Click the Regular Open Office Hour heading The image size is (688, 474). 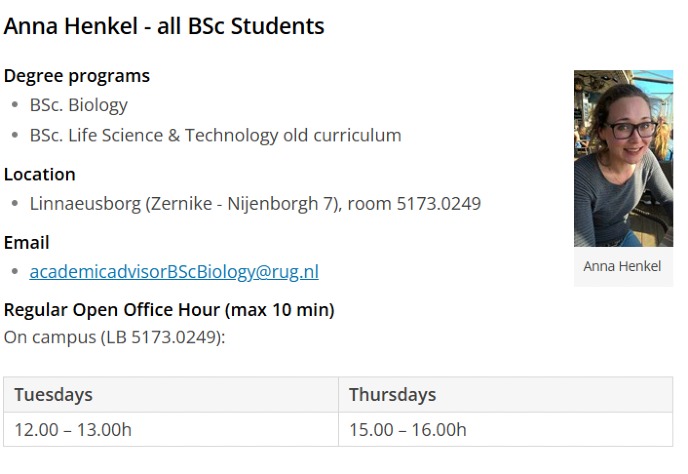click(x=169, y=310)
